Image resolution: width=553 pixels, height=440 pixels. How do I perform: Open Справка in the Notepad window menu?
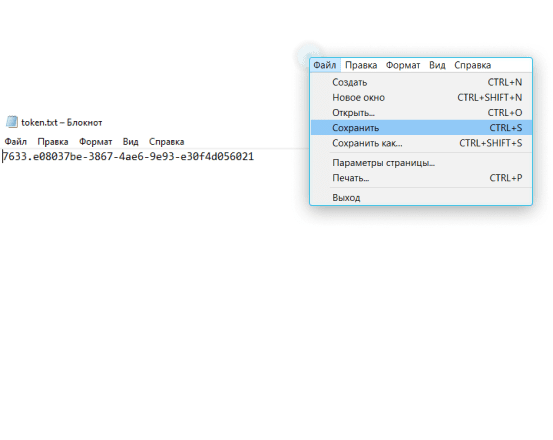166,142
